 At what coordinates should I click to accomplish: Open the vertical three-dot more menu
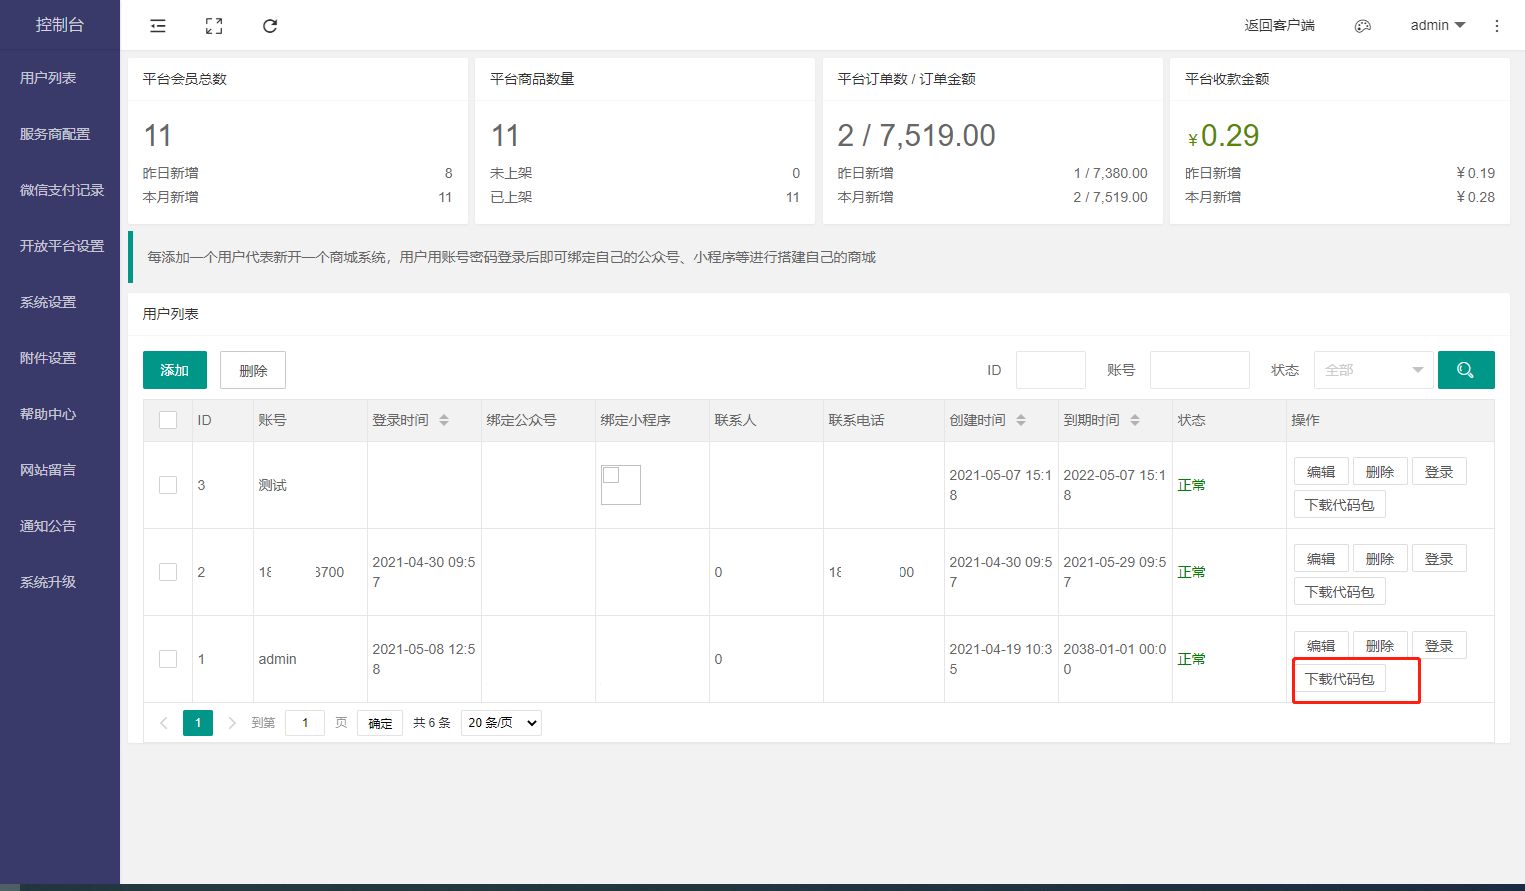pos(1496,26)
